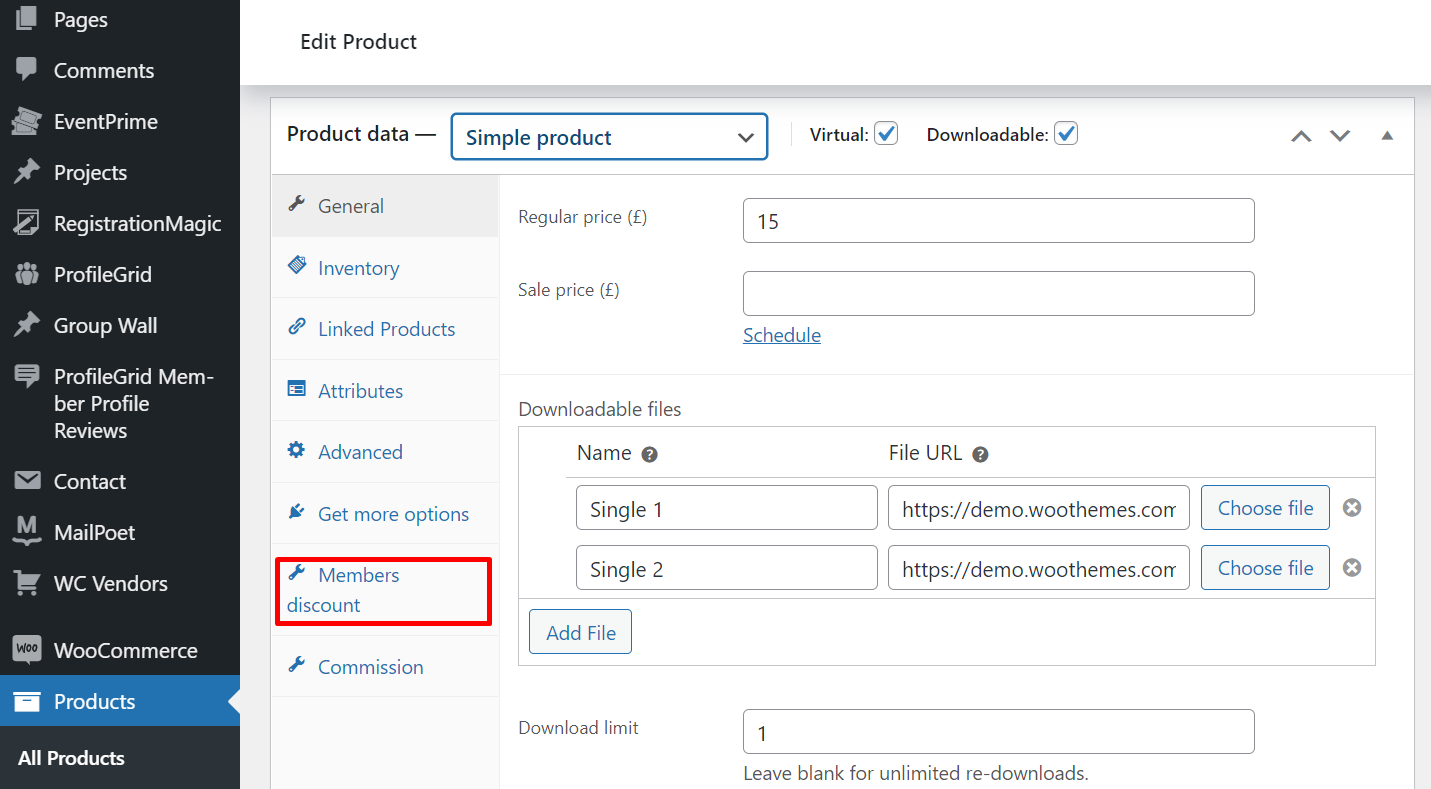This screenshot has height=789, width=1431.
Task: Move Product data panel up
Action: pos(1300,136)
